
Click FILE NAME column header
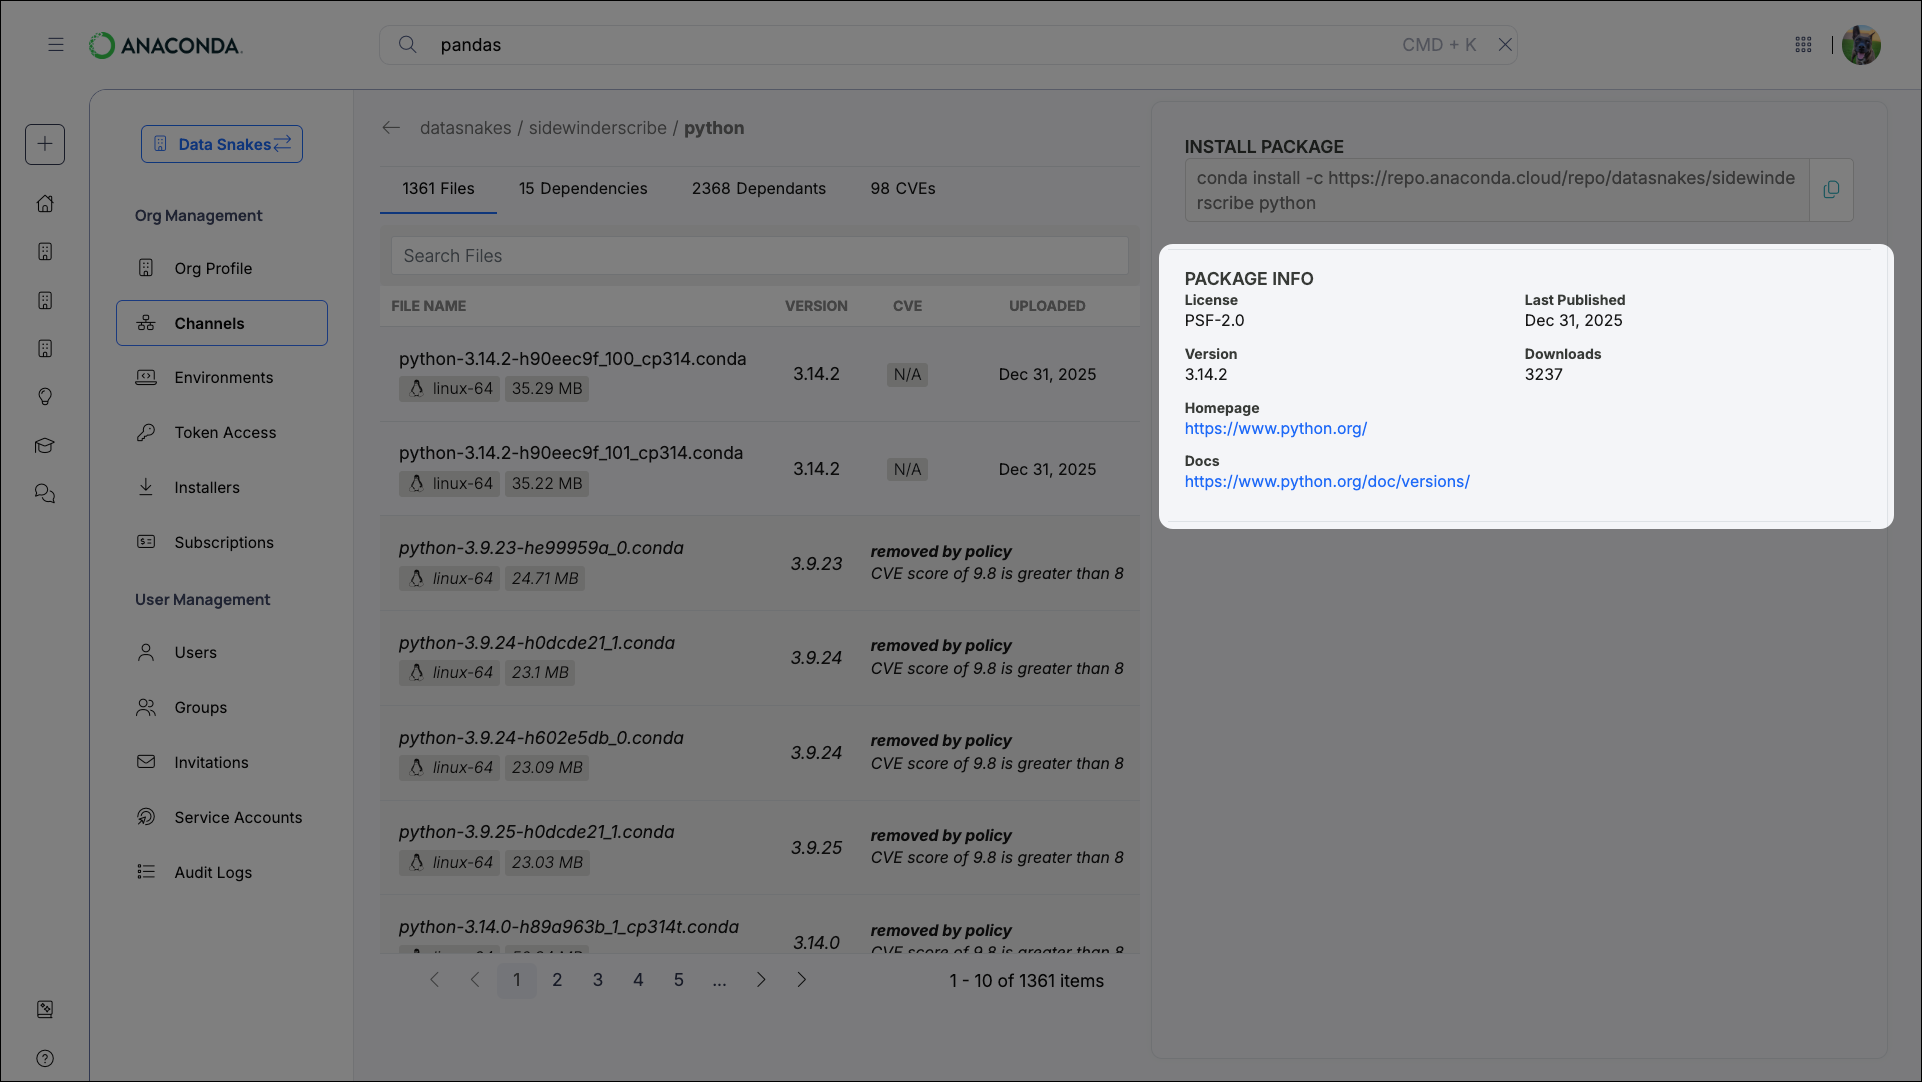point(428,306)
